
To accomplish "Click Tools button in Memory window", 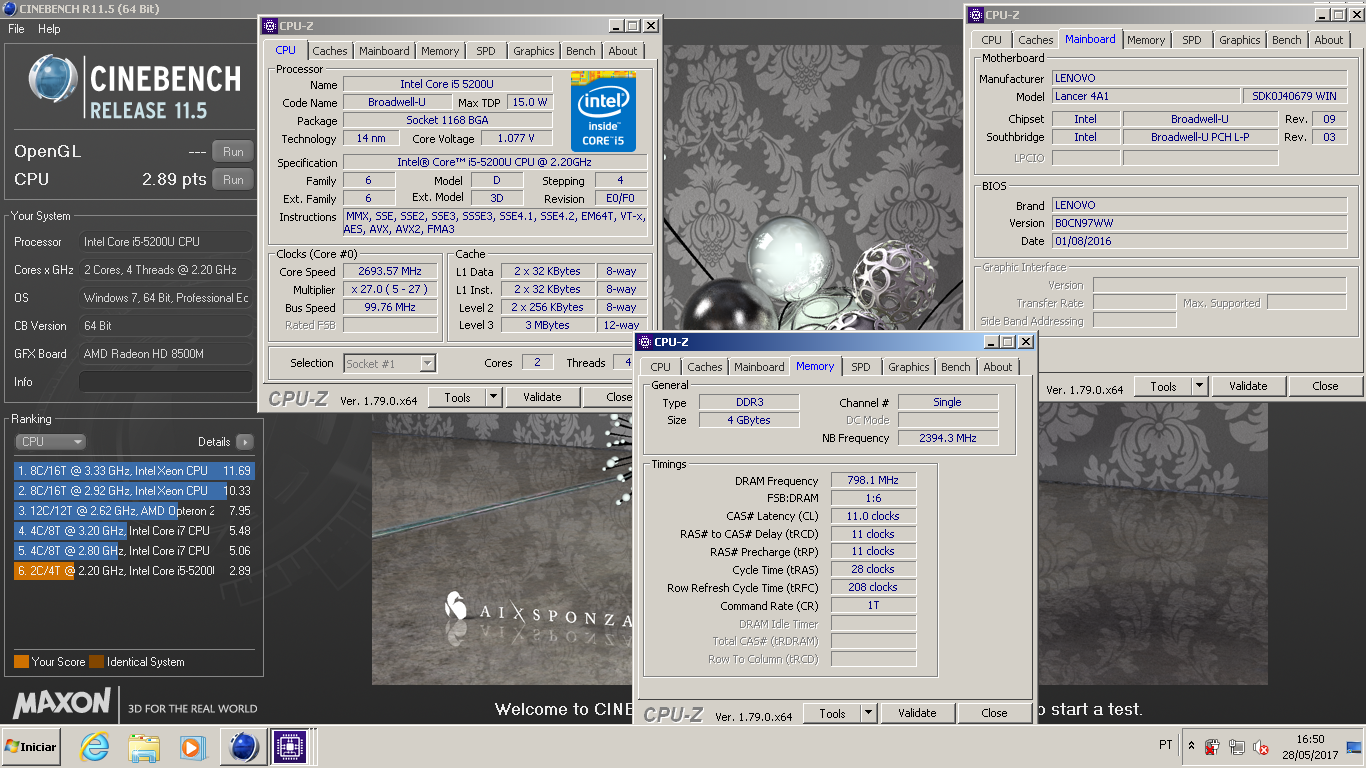I will pyautogui.click(x=832, y=713).
